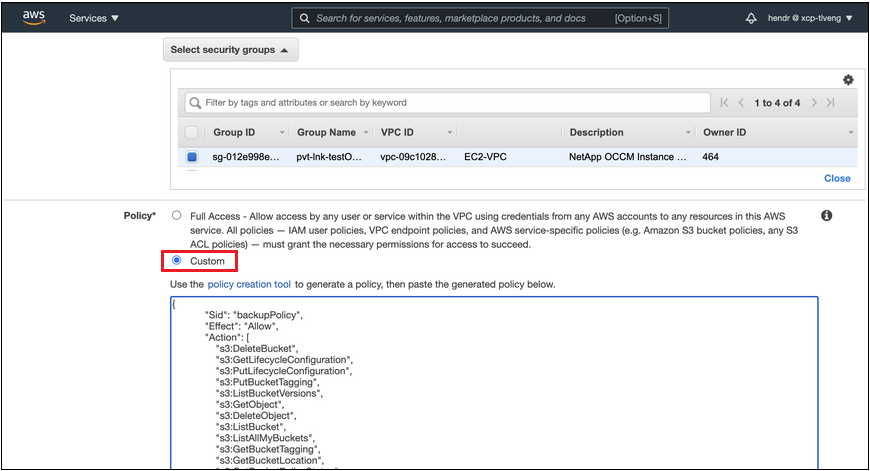
Task: Jump to last page of results
Action: point(831,103)
